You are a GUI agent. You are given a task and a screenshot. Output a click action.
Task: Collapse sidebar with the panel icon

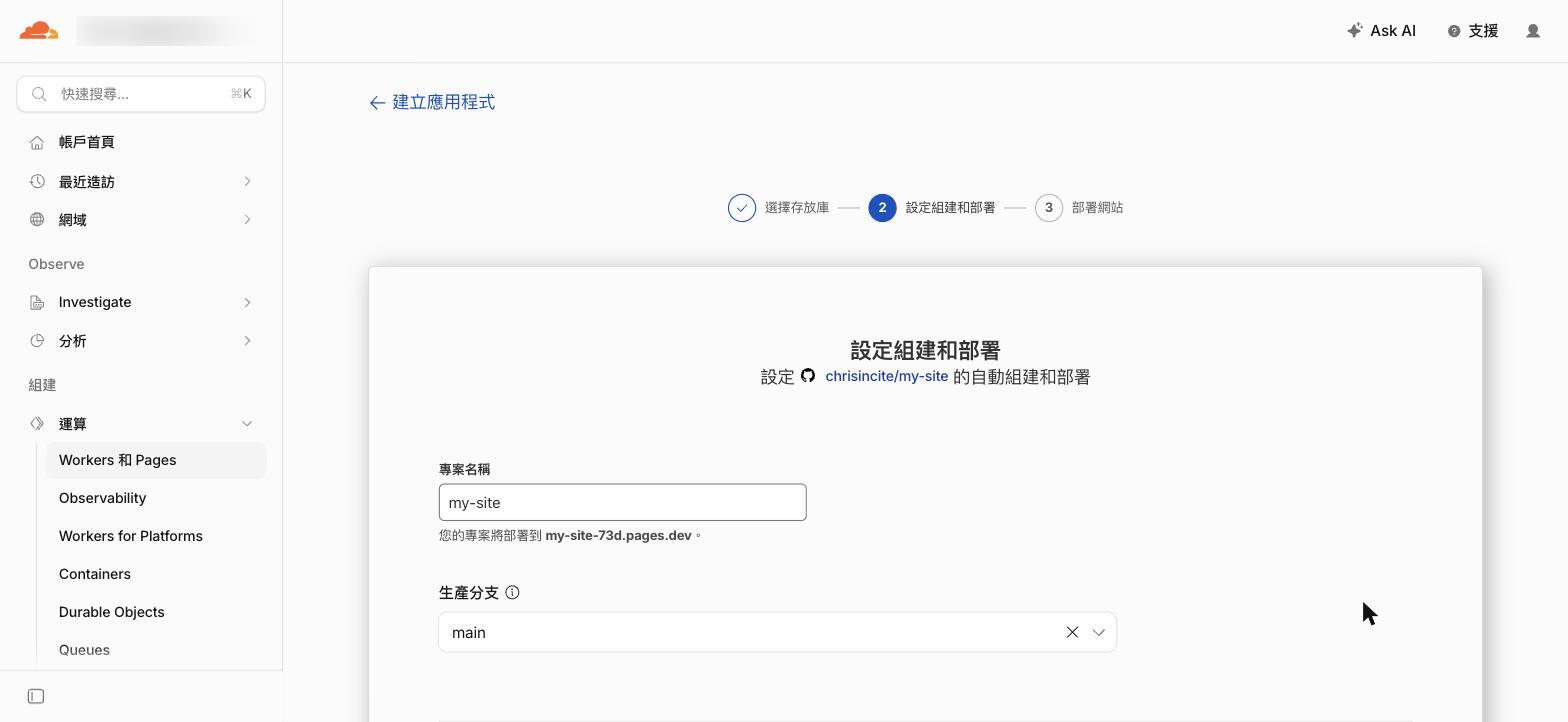(x=36, y=696)
